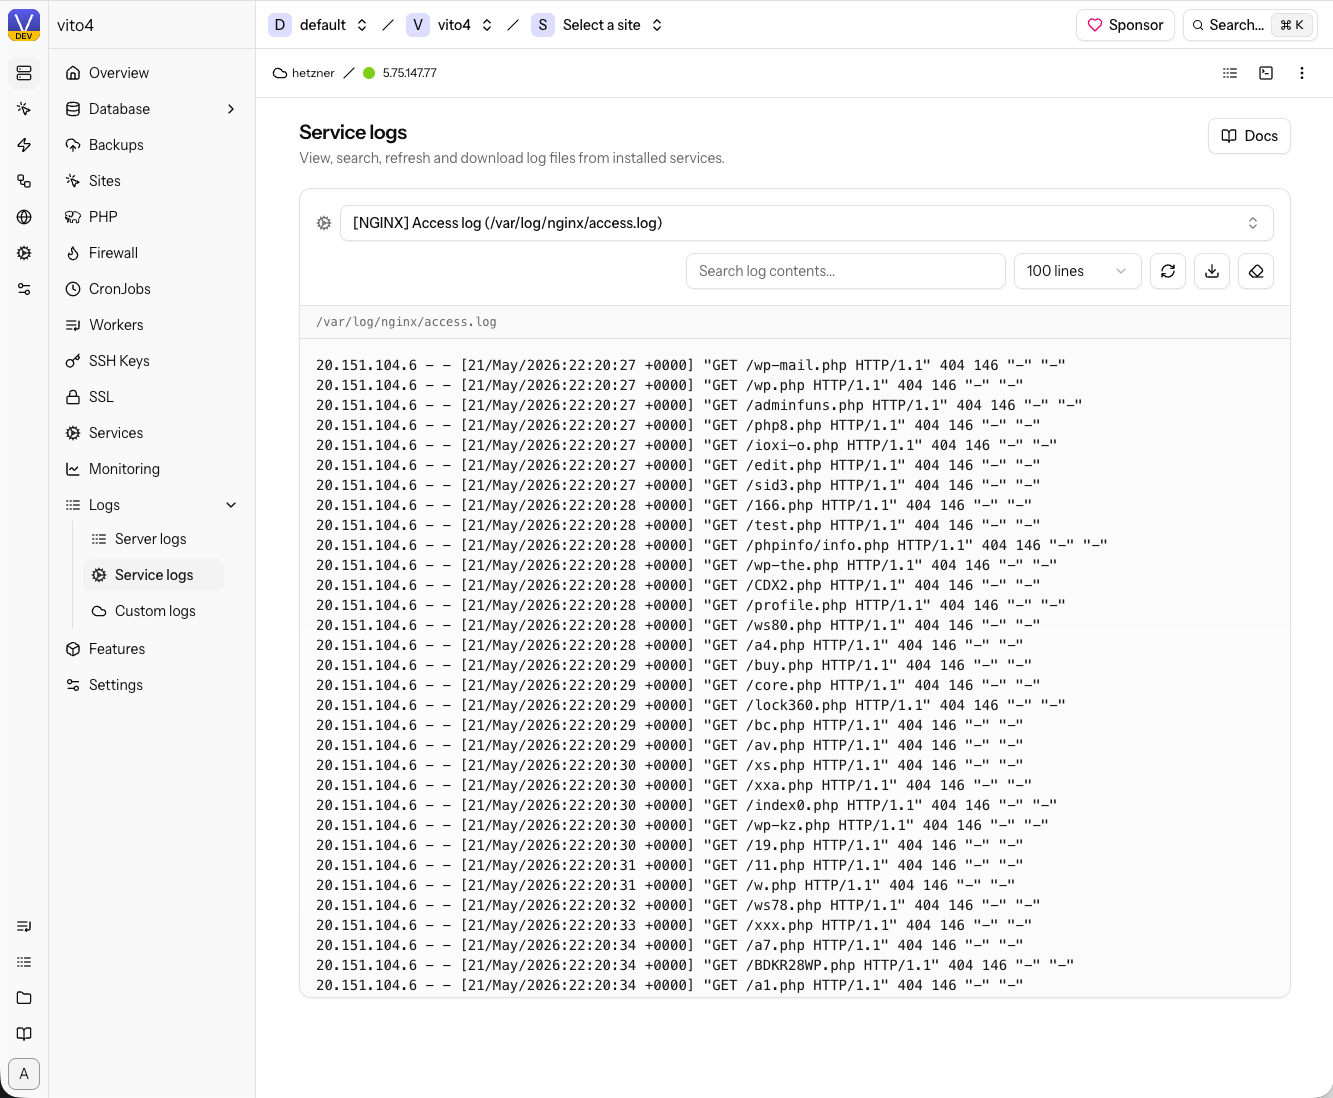Viewport: 1333px width, 1098px height.
Task: Click the user avatar A button
Action: point(24,1074)
